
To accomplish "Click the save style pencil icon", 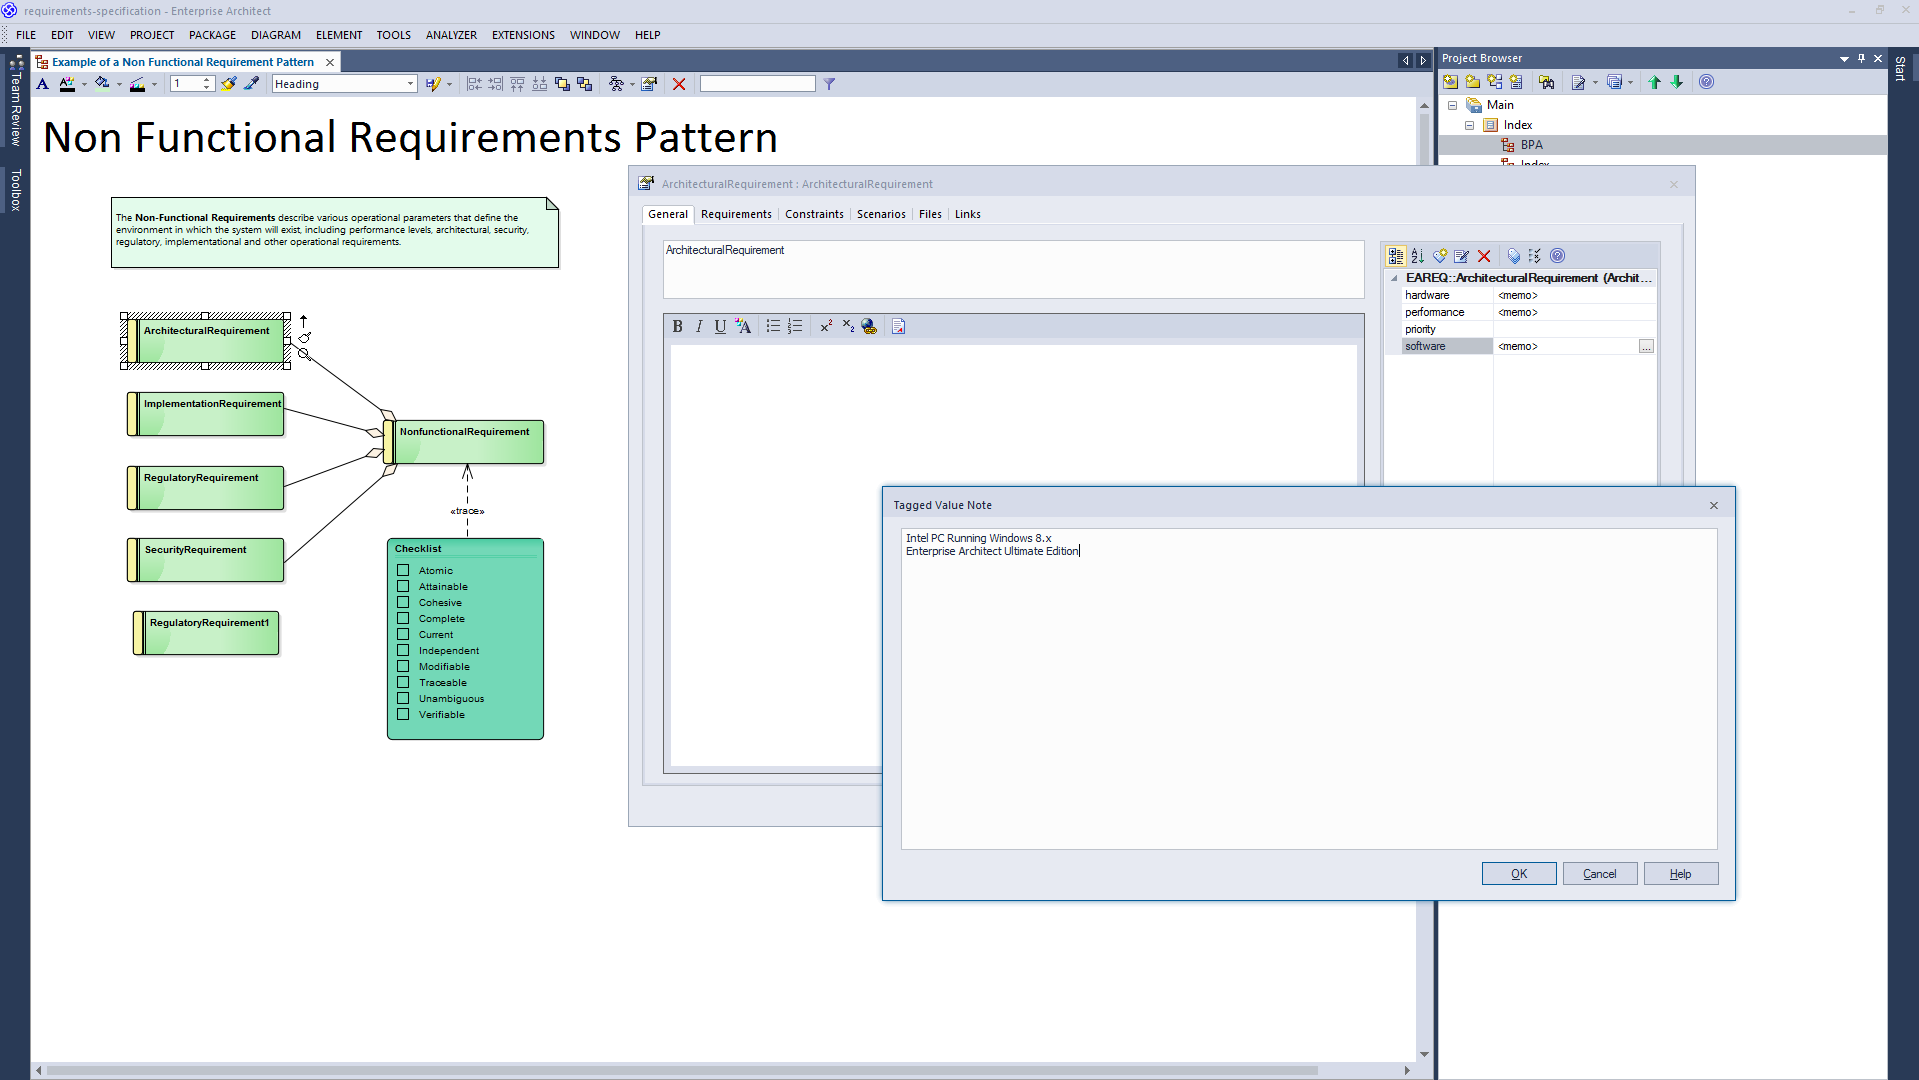I will click(x=432, y=84).
